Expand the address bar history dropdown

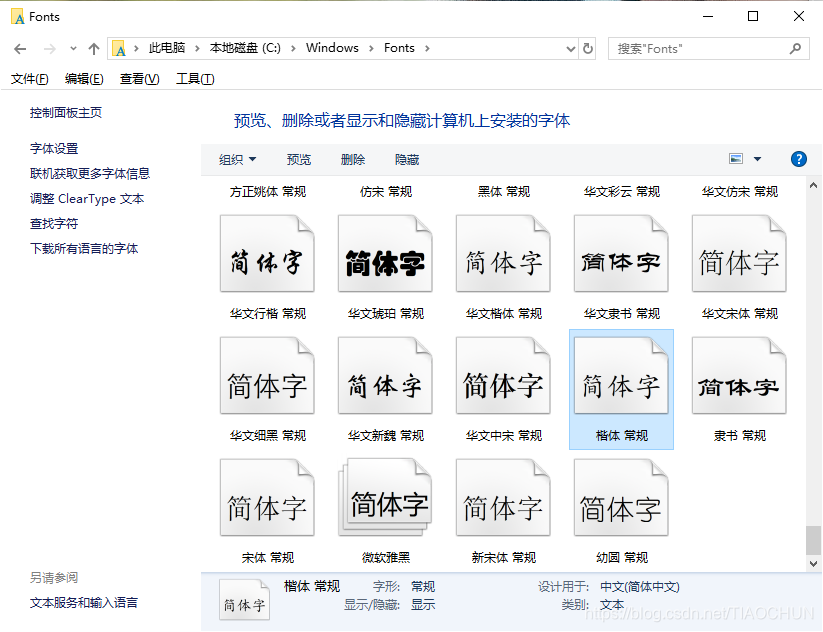(571, 49)
